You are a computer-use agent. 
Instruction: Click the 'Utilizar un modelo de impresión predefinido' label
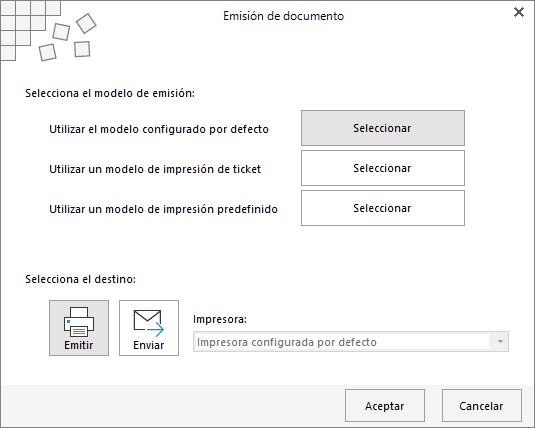[163, 209]
